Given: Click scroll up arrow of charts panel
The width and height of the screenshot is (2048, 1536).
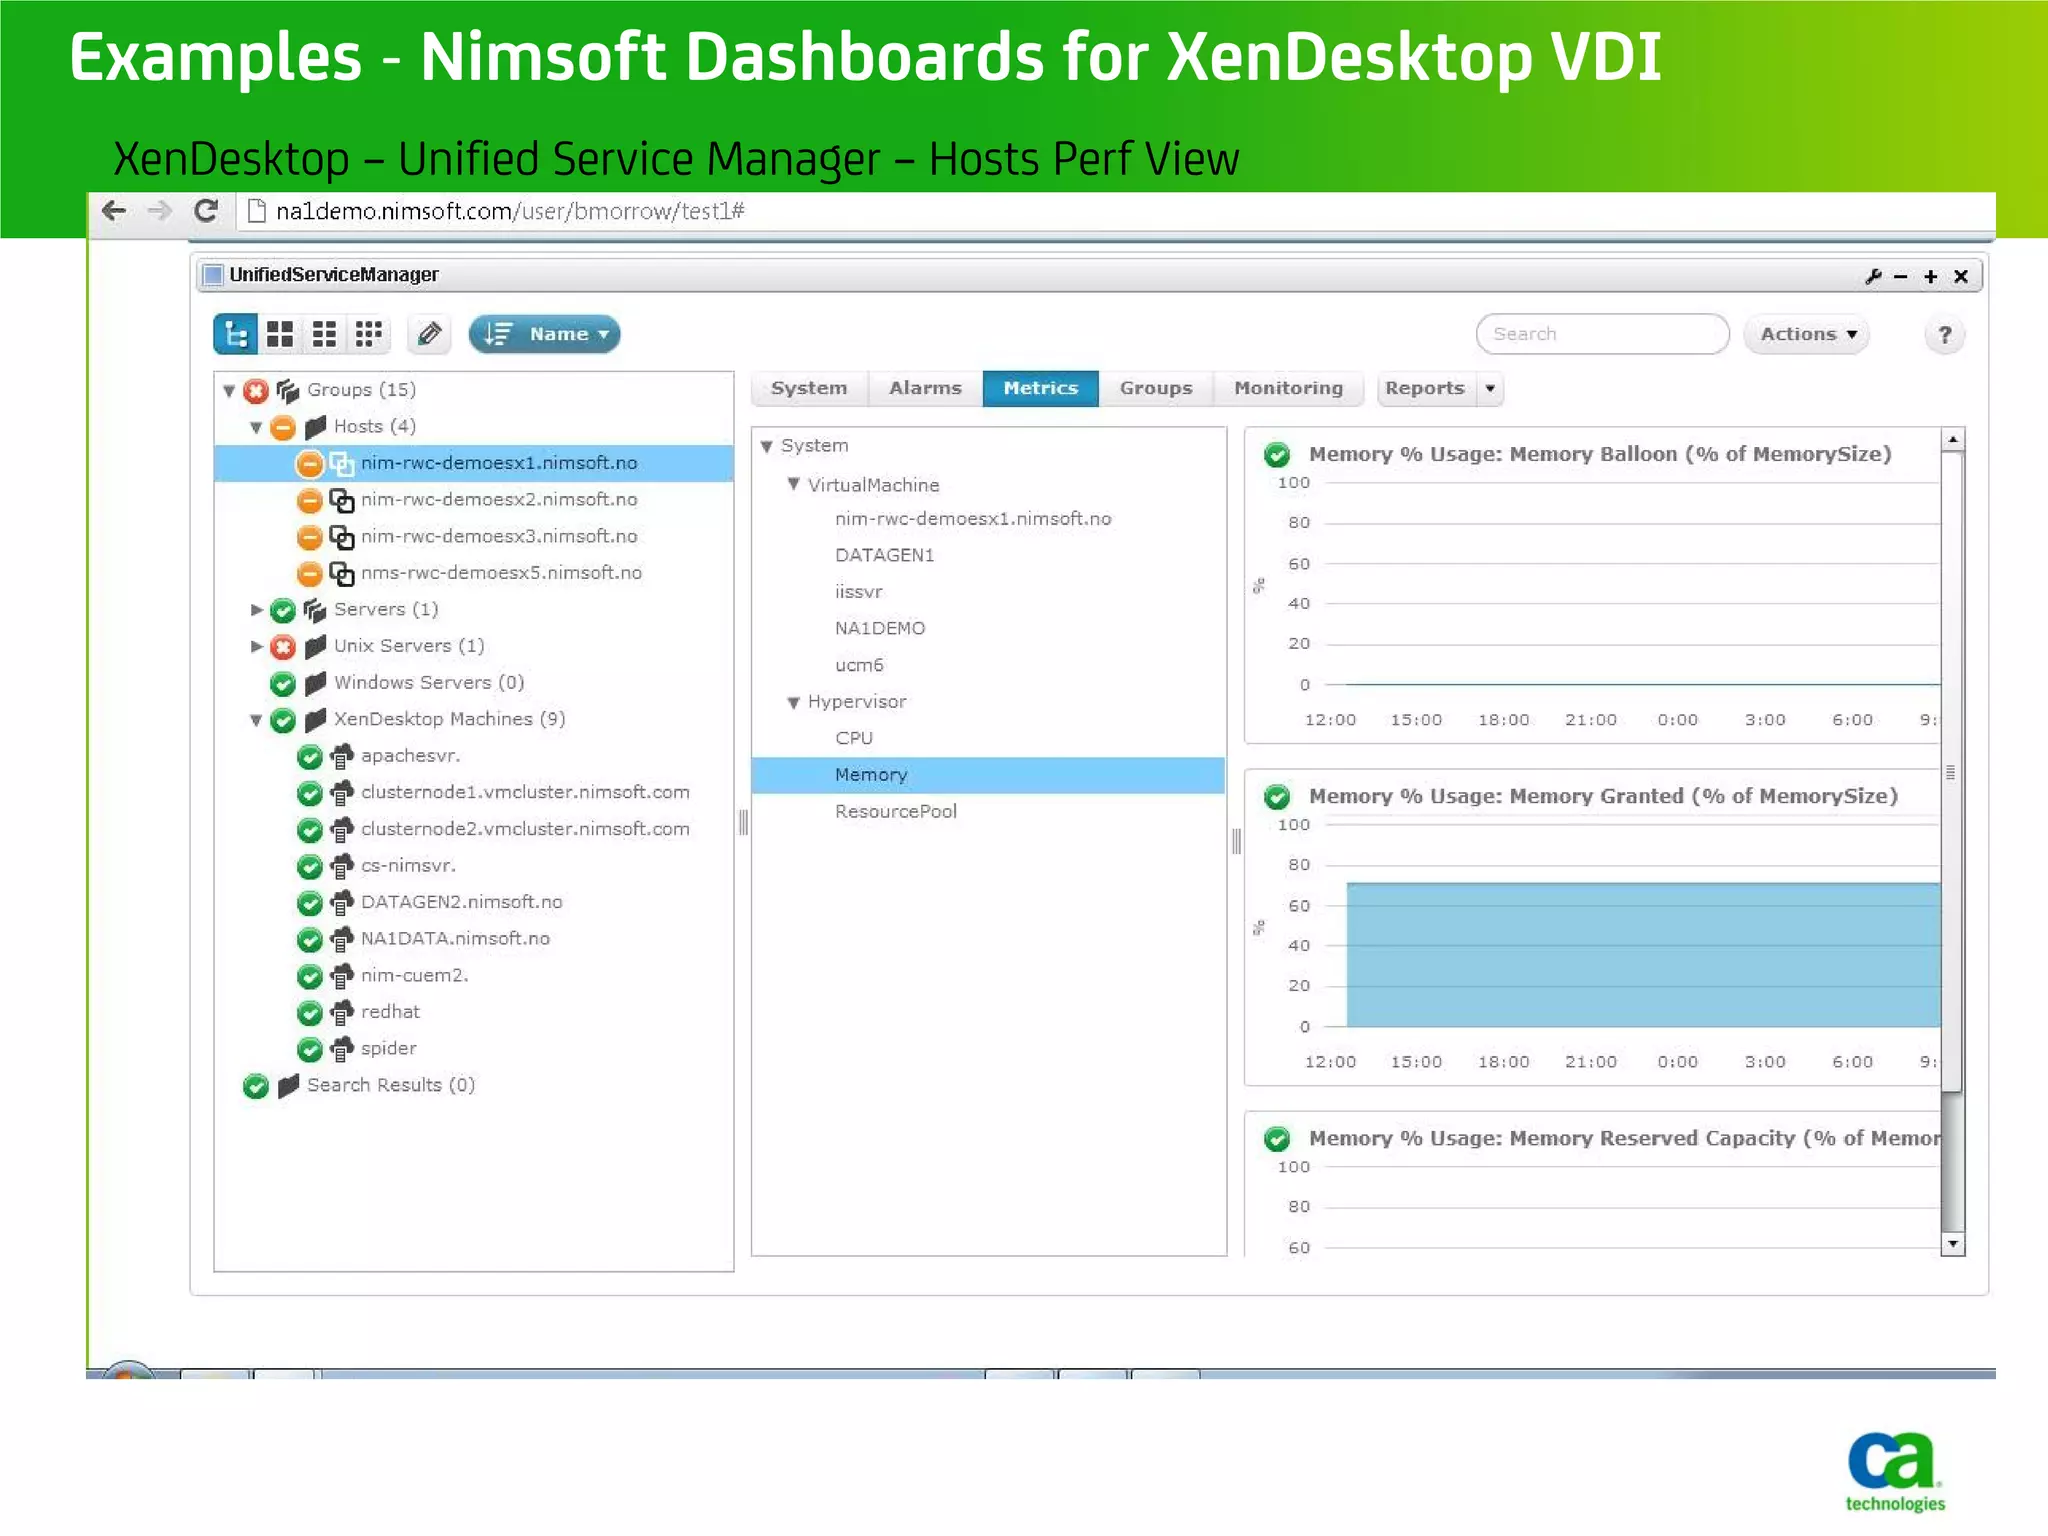Looking at the screenshot, I should [1952, 440].
